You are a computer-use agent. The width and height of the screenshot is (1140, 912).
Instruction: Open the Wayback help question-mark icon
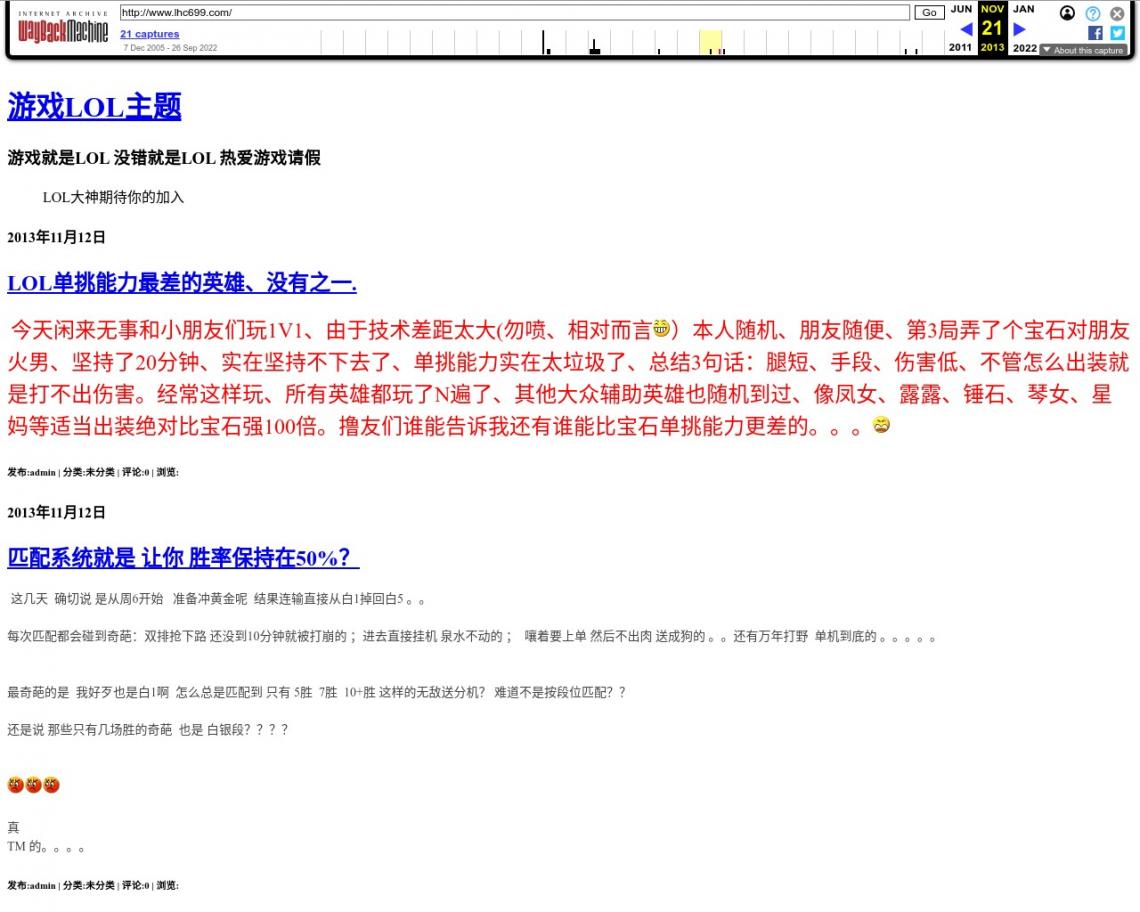coord(1093,13)
